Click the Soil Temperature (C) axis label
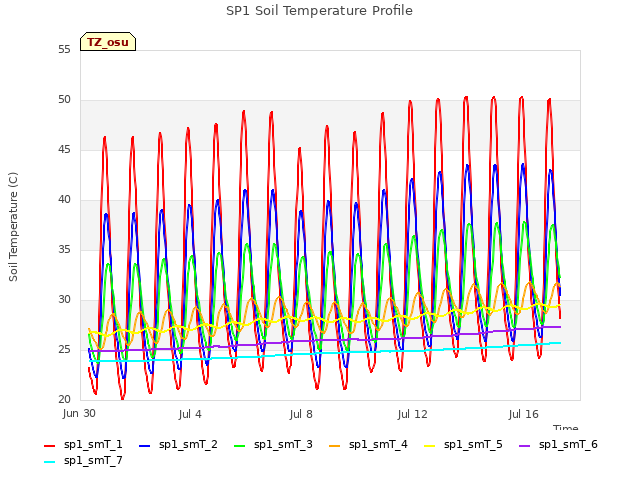Image resolution: width=640 pixels, height=480 pixels. click(13, 227)
